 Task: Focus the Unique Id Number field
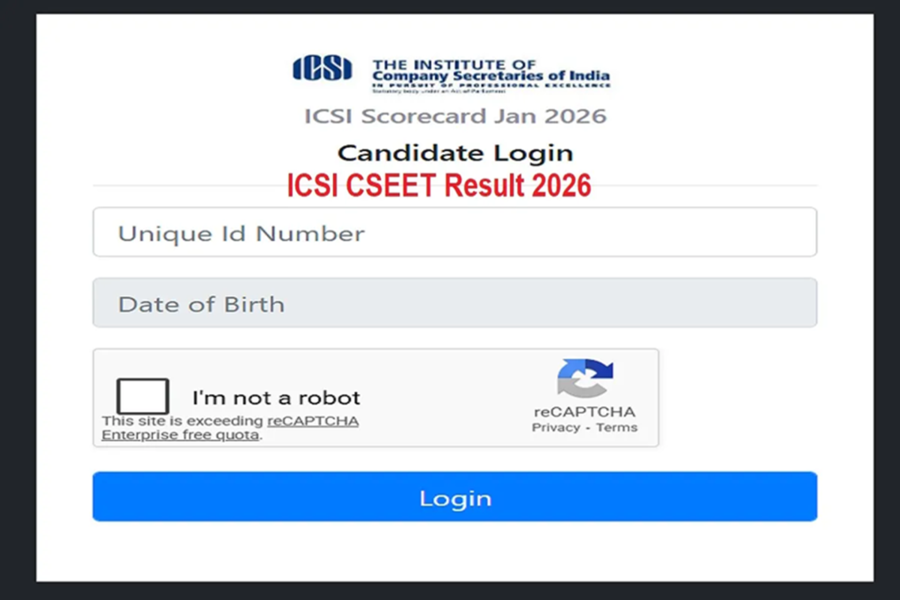pyautogui.click(x=454, y=233)
